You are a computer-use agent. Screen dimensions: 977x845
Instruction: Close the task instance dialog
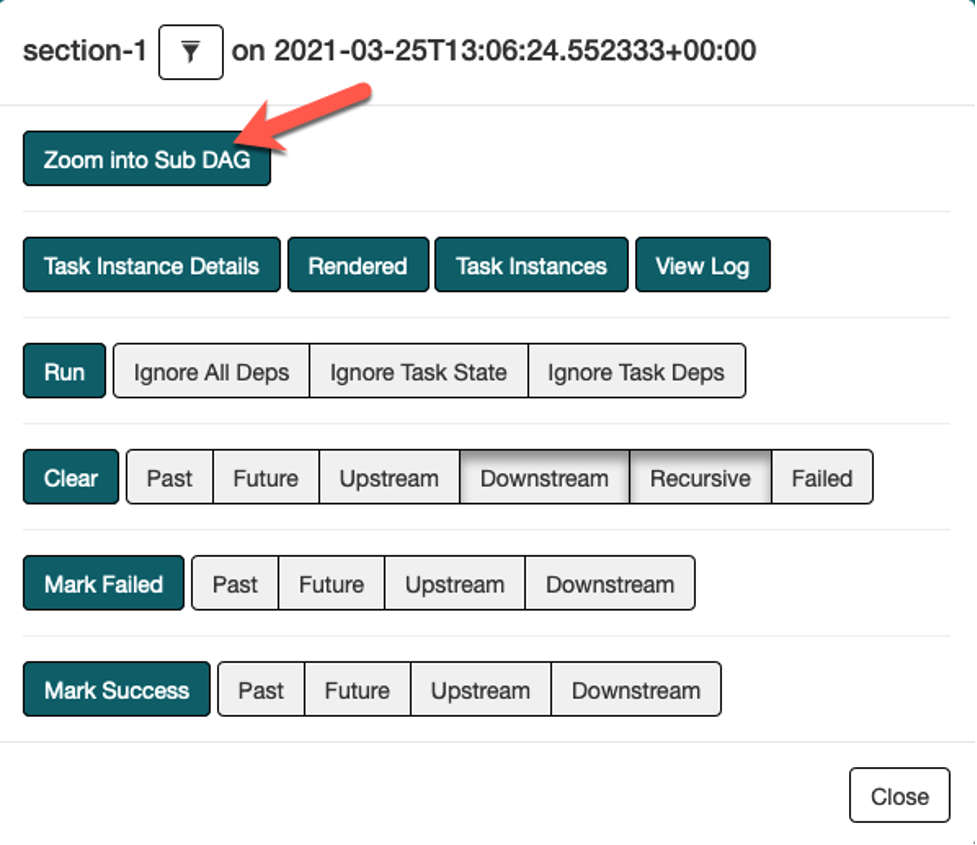(x=899, y=796)
